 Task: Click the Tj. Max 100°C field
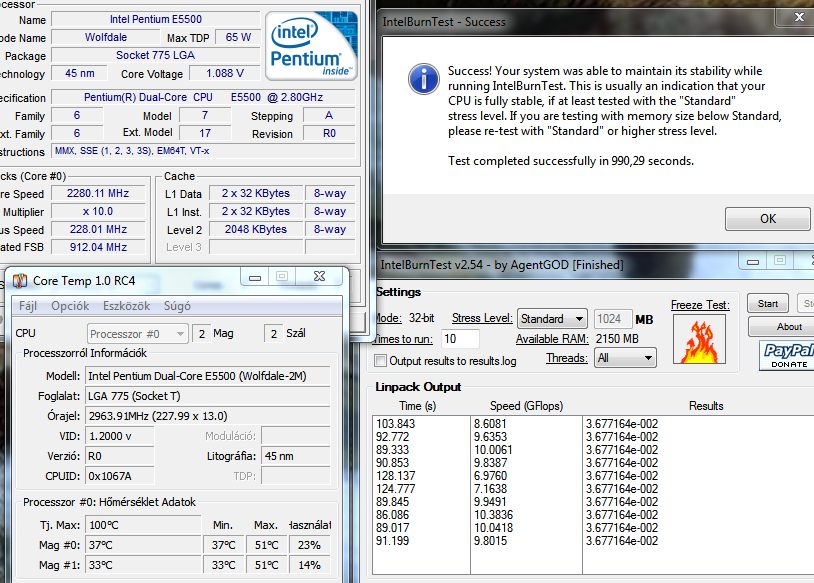pos(143,525)
